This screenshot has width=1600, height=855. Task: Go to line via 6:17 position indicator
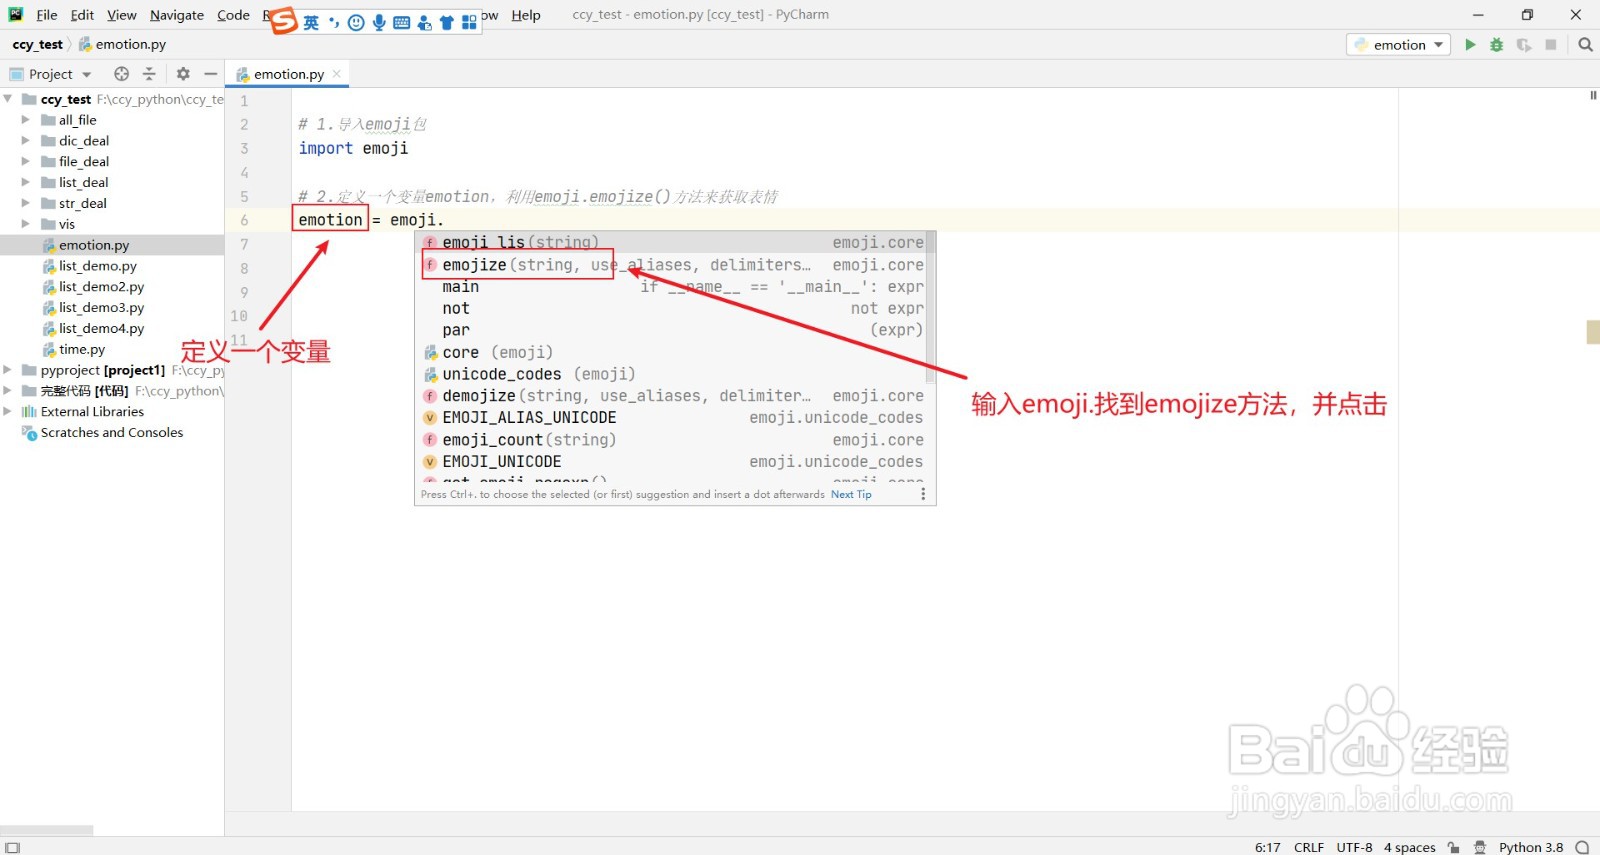(x=1267, y=847)
